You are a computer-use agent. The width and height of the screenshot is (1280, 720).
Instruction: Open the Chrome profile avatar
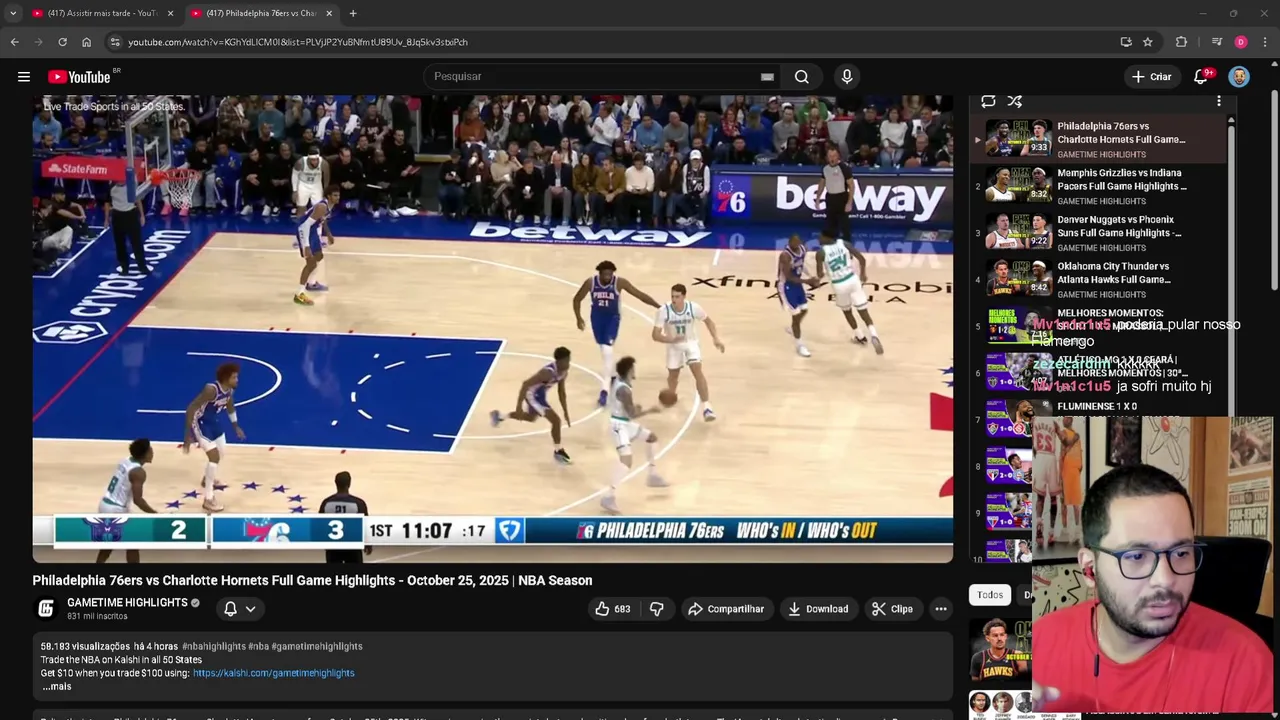coord(1241,42)
